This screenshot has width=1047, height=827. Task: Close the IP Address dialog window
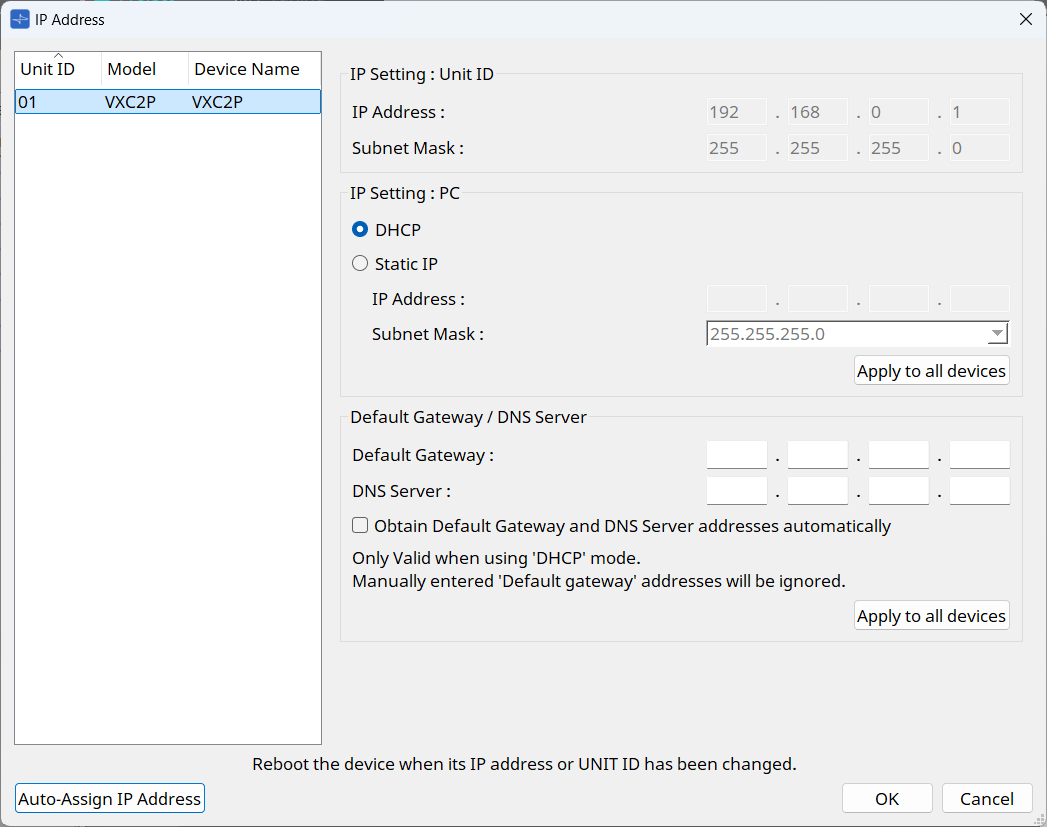[x=1025, y=19]
